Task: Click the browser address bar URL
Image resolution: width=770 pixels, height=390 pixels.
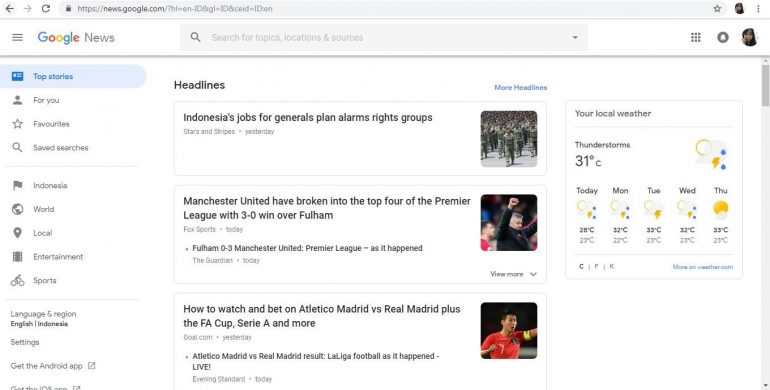Action: point(175,8)
